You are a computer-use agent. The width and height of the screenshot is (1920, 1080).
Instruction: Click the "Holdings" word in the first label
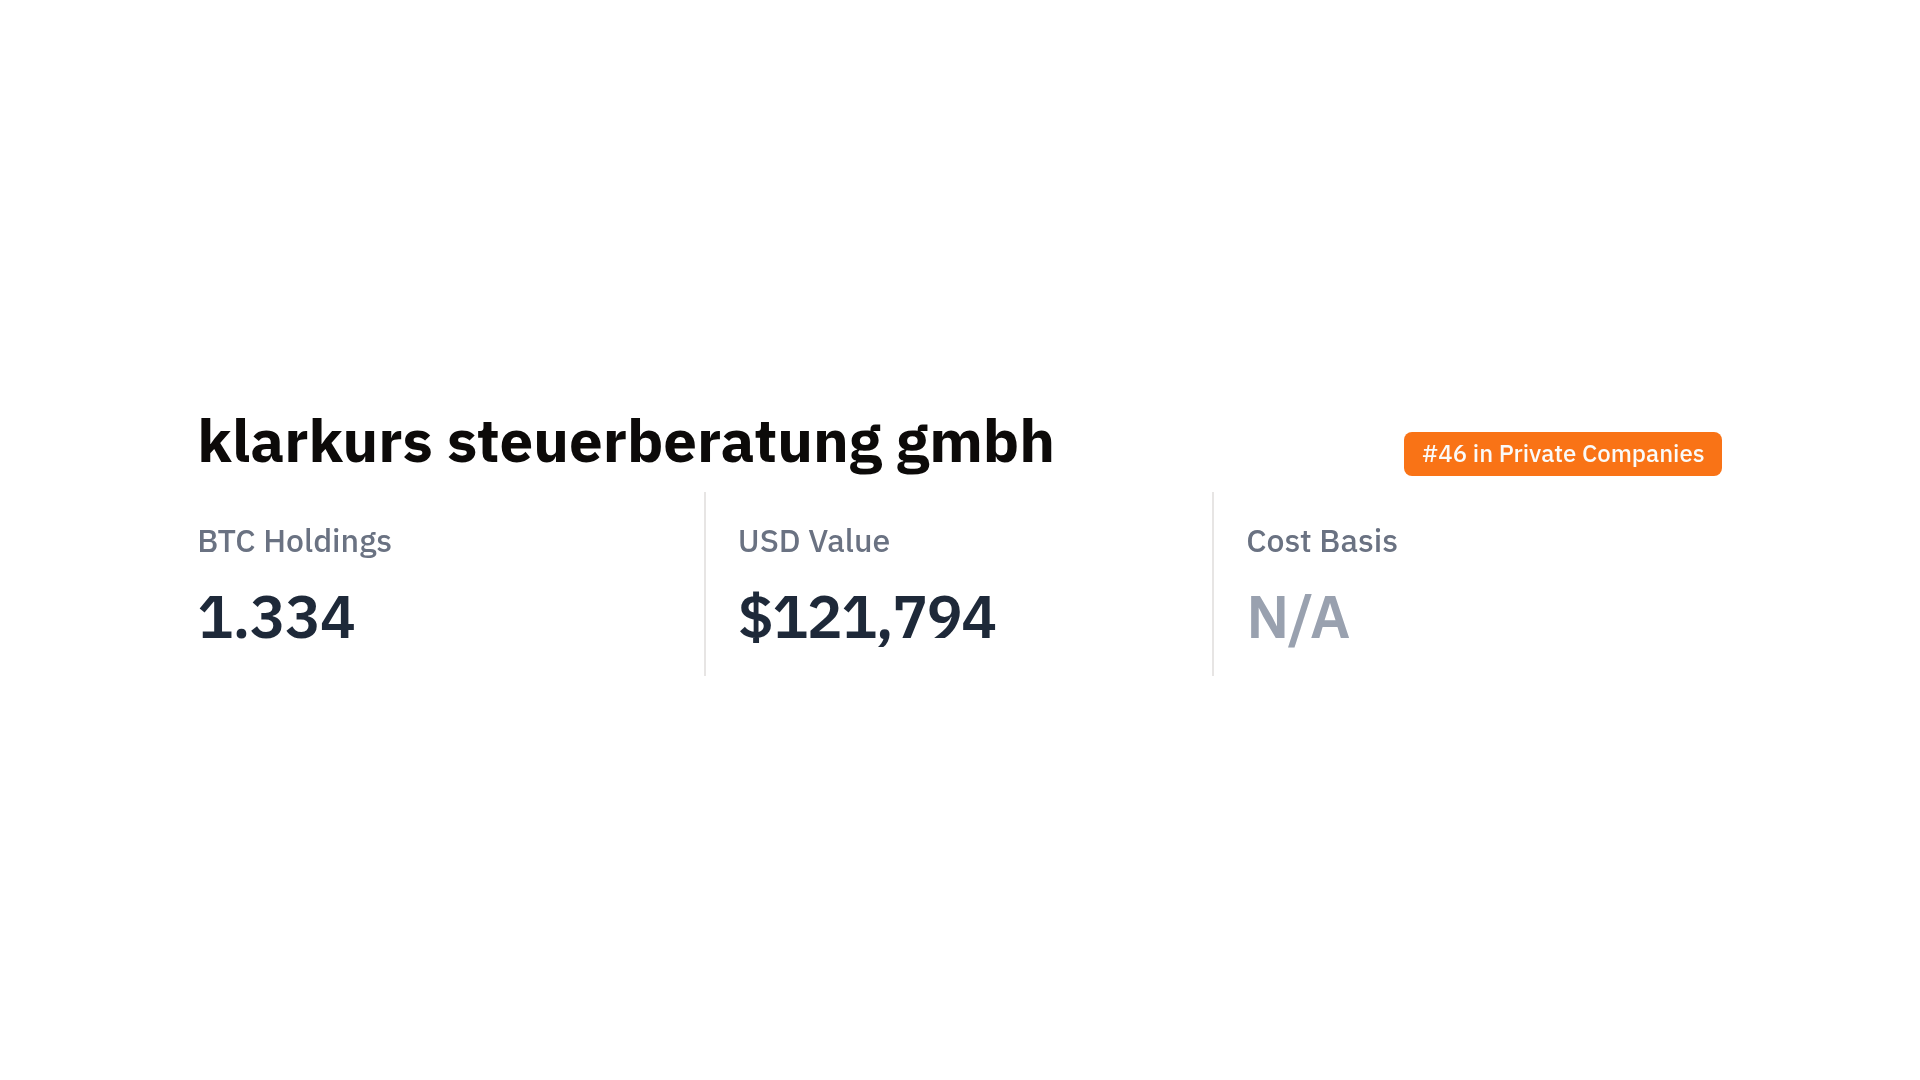[x=327, y=541]
